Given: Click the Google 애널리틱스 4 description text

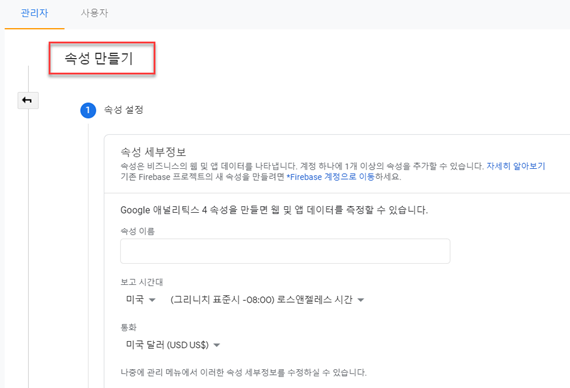Looking at the screenshot, I should coord(274,210).
